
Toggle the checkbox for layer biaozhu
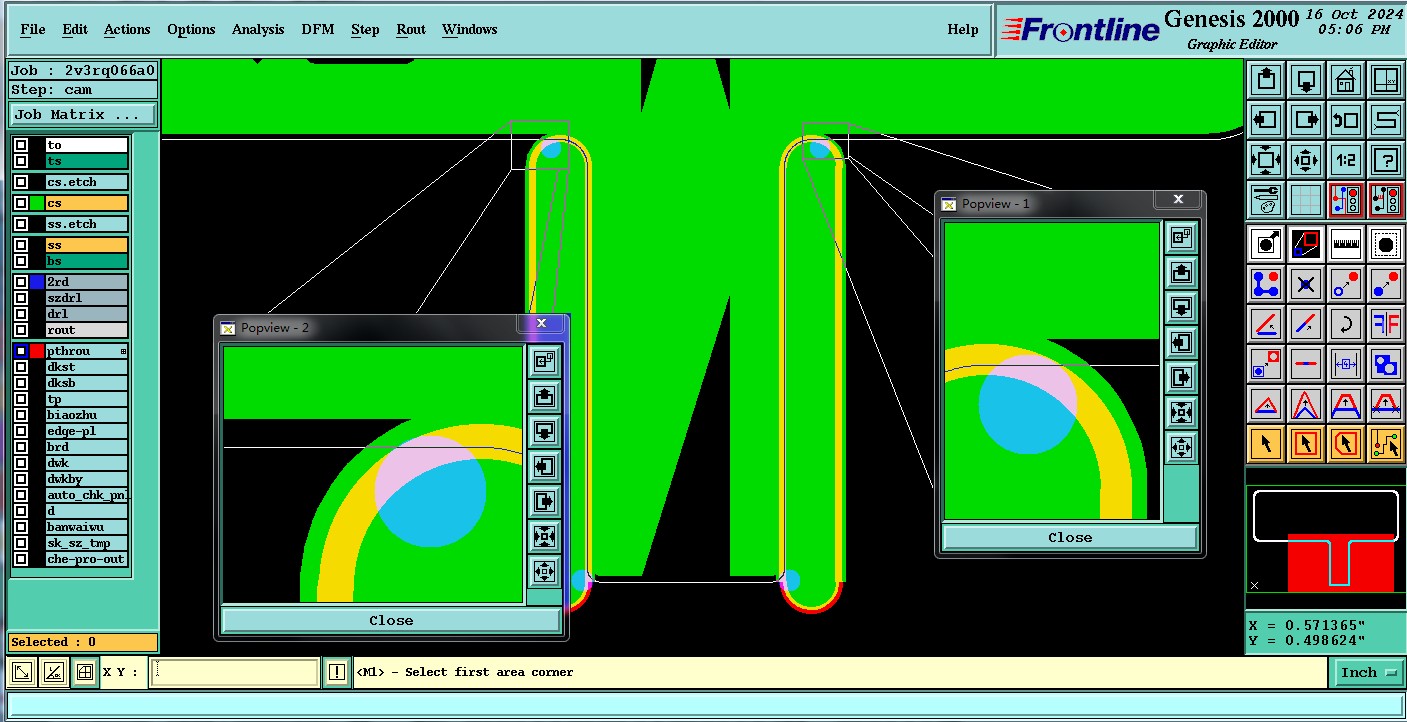(x=21, y=415)
